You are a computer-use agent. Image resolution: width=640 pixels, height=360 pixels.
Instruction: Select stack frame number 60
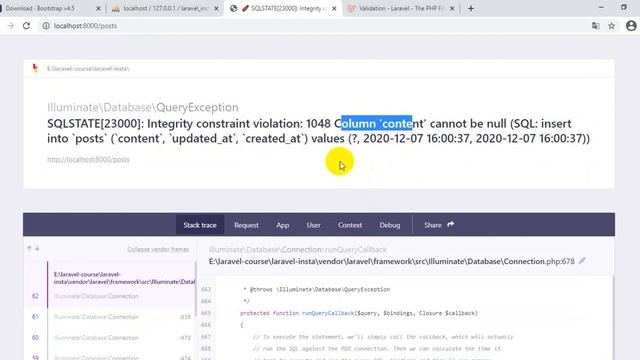(x=110, y=338)
